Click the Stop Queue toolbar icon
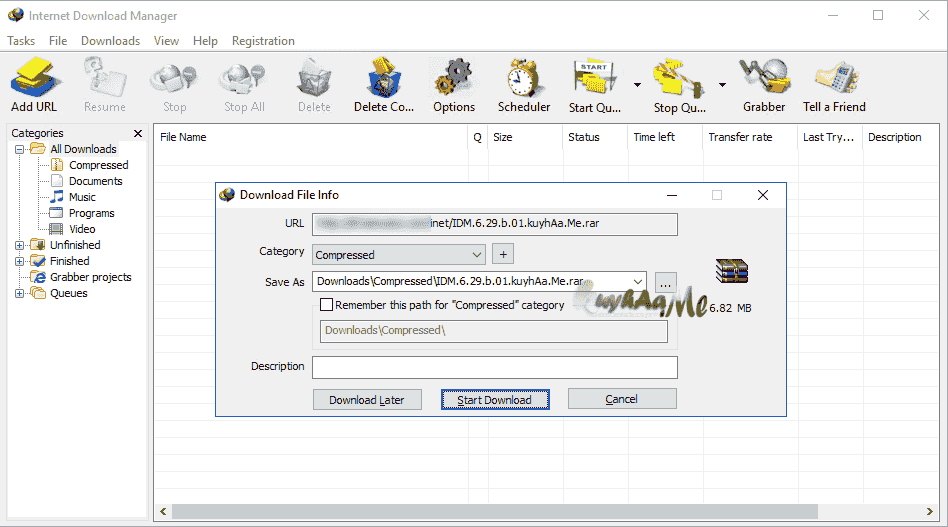 click(680, 85)
